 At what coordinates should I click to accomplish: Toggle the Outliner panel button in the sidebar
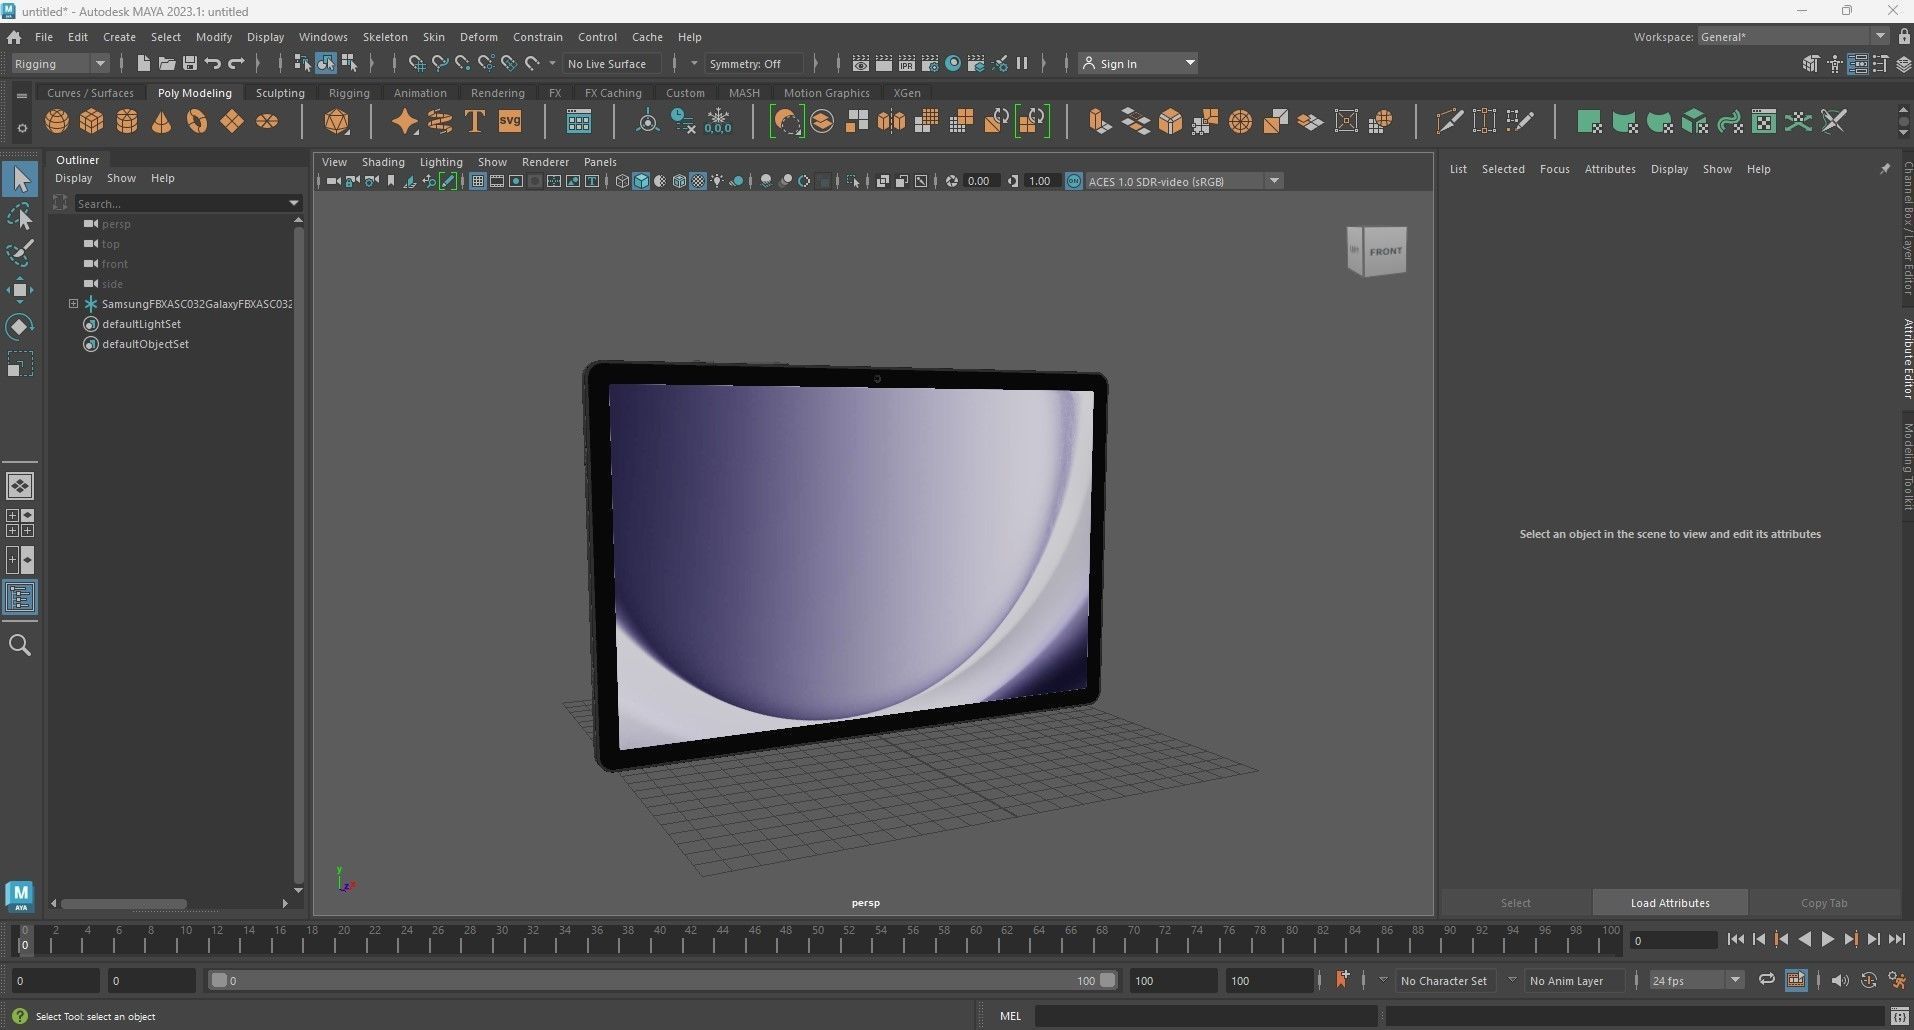click(x=20, y=598)
